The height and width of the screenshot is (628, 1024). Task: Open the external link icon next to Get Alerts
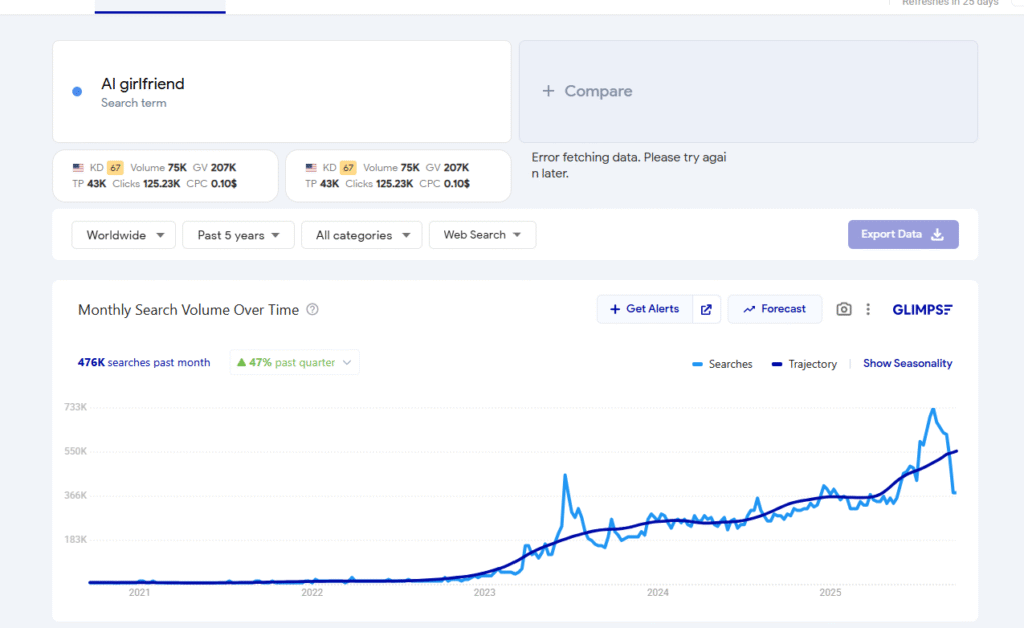pyautogui.click(x=705, y=310)
